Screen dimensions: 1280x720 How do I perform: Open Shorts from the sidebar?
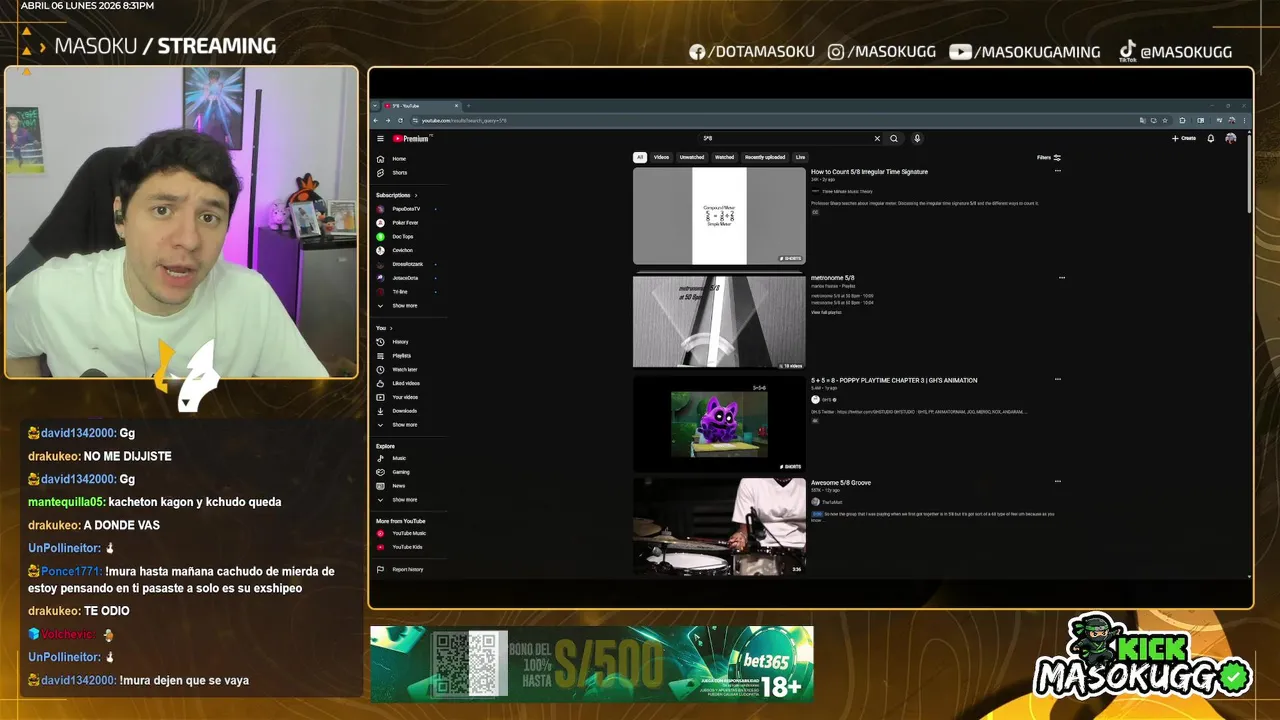(399, 173)
